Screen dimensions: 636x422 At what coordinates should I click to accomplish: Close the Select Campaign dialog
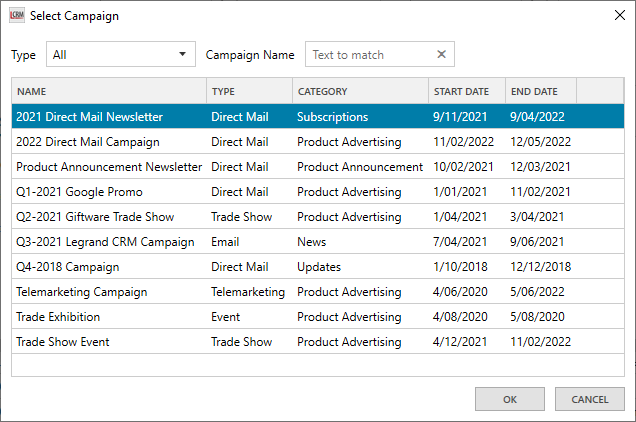click(x=612, y=16)
